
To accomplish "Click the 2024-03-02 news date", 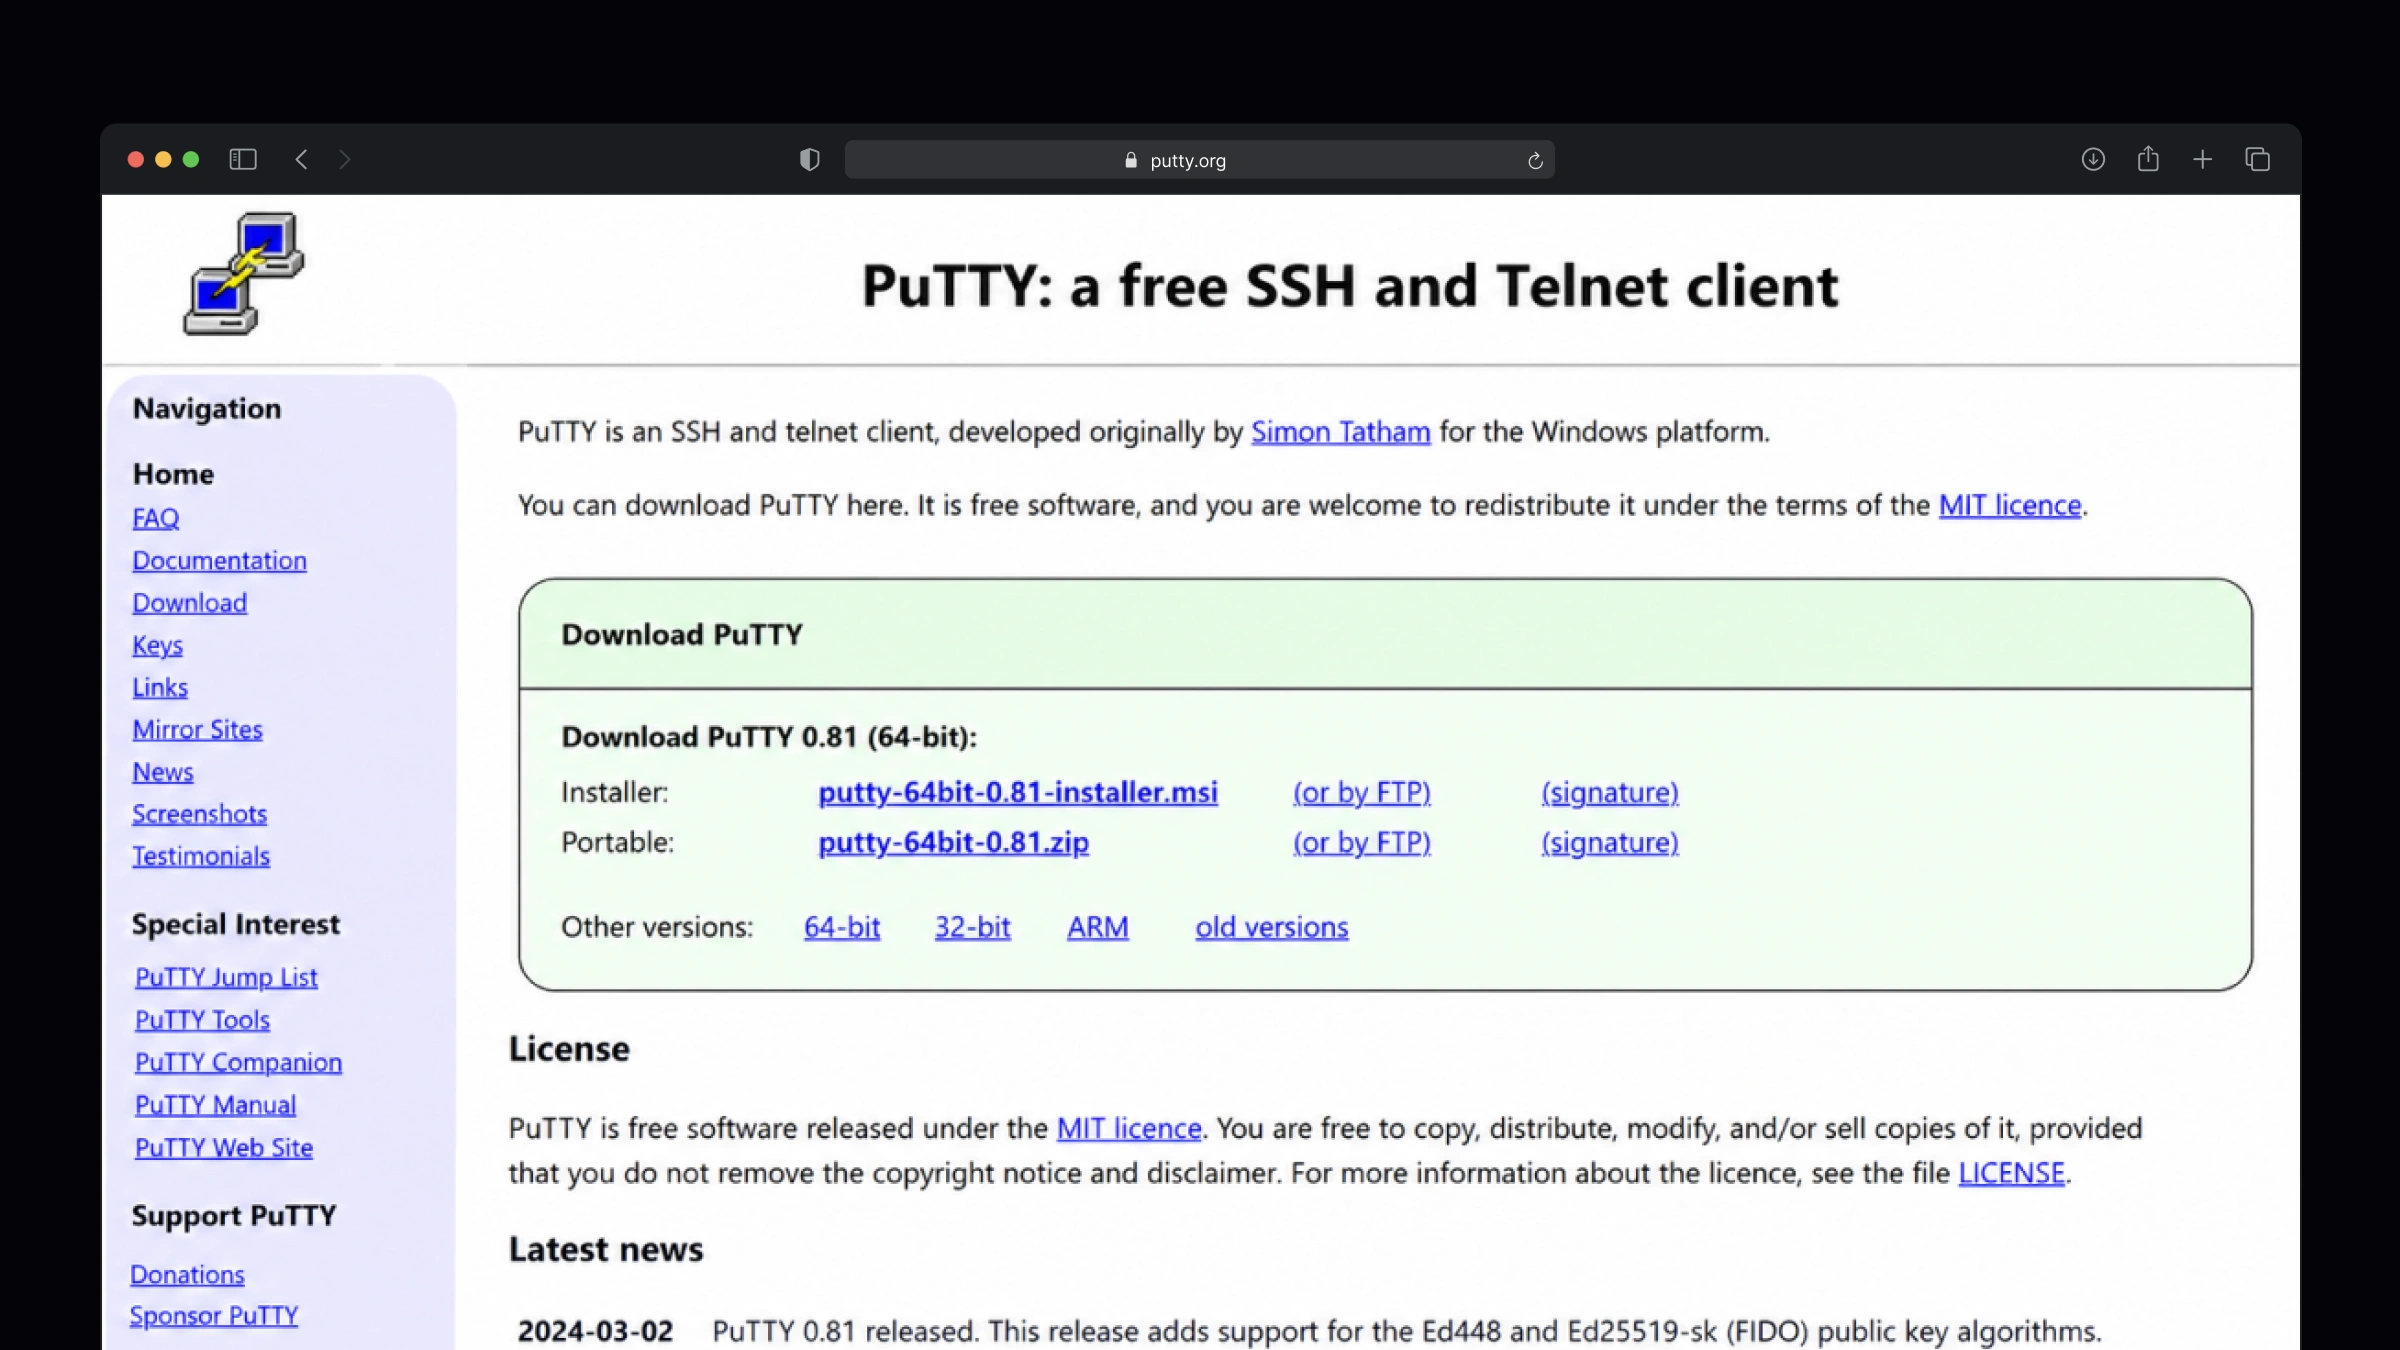I will point(595,1331).
